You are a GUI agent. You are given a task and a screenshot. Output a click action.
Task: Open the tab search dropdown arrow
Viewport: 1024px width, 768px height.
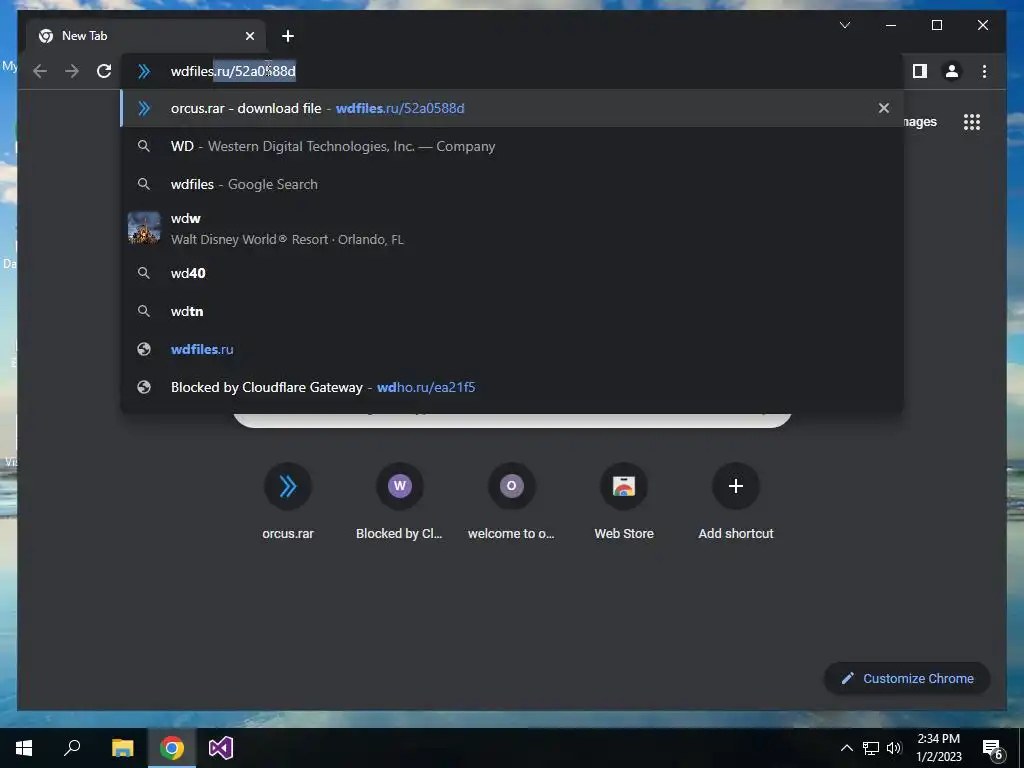pyautogui.click(x=844, y=25)
